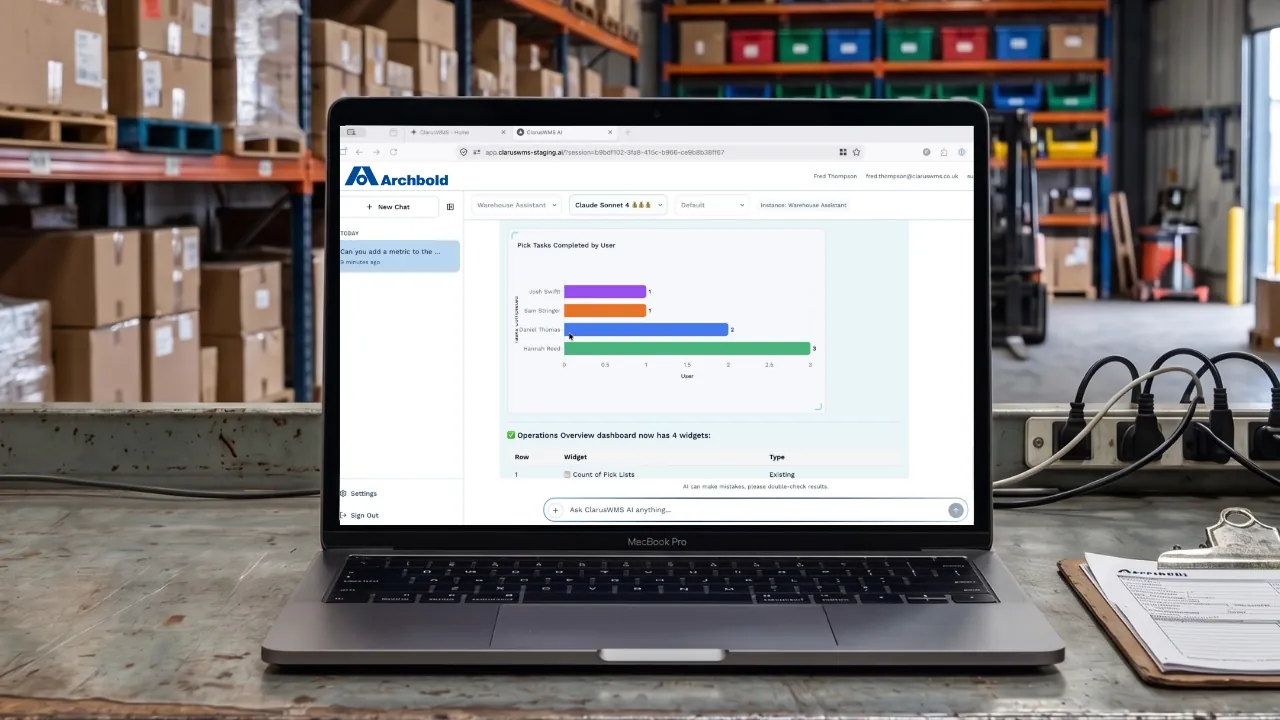The width and height of the screenshot is (1280, 720).
Task: Collapse sidebar using the panel icon
Action: tap(450, 207)
